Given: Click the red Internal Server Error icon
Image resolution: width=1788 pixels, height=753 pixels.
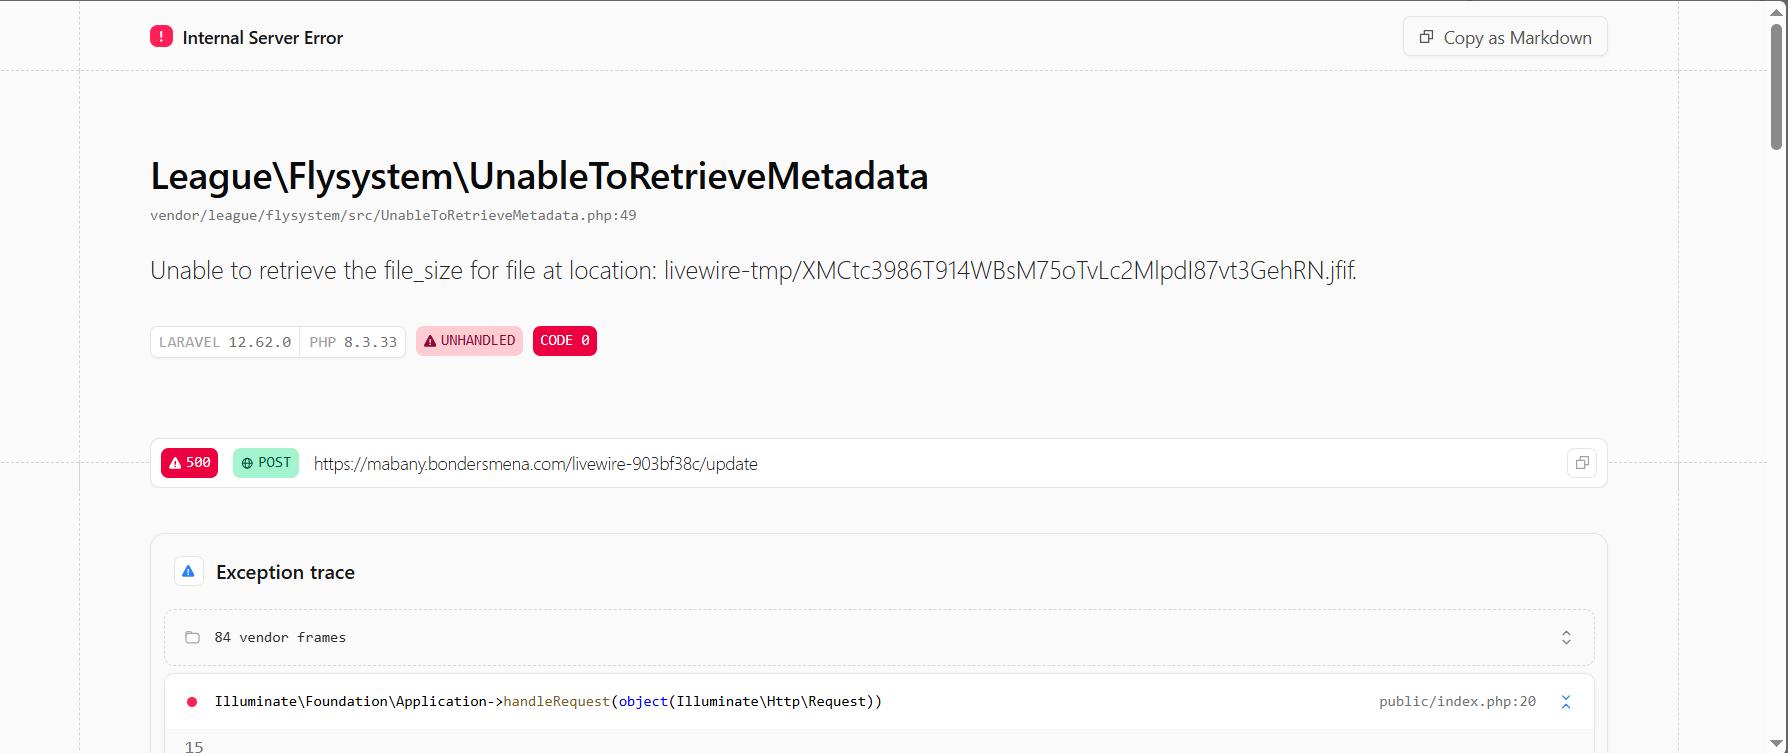Looking at the screenshot, I should 161,37.
